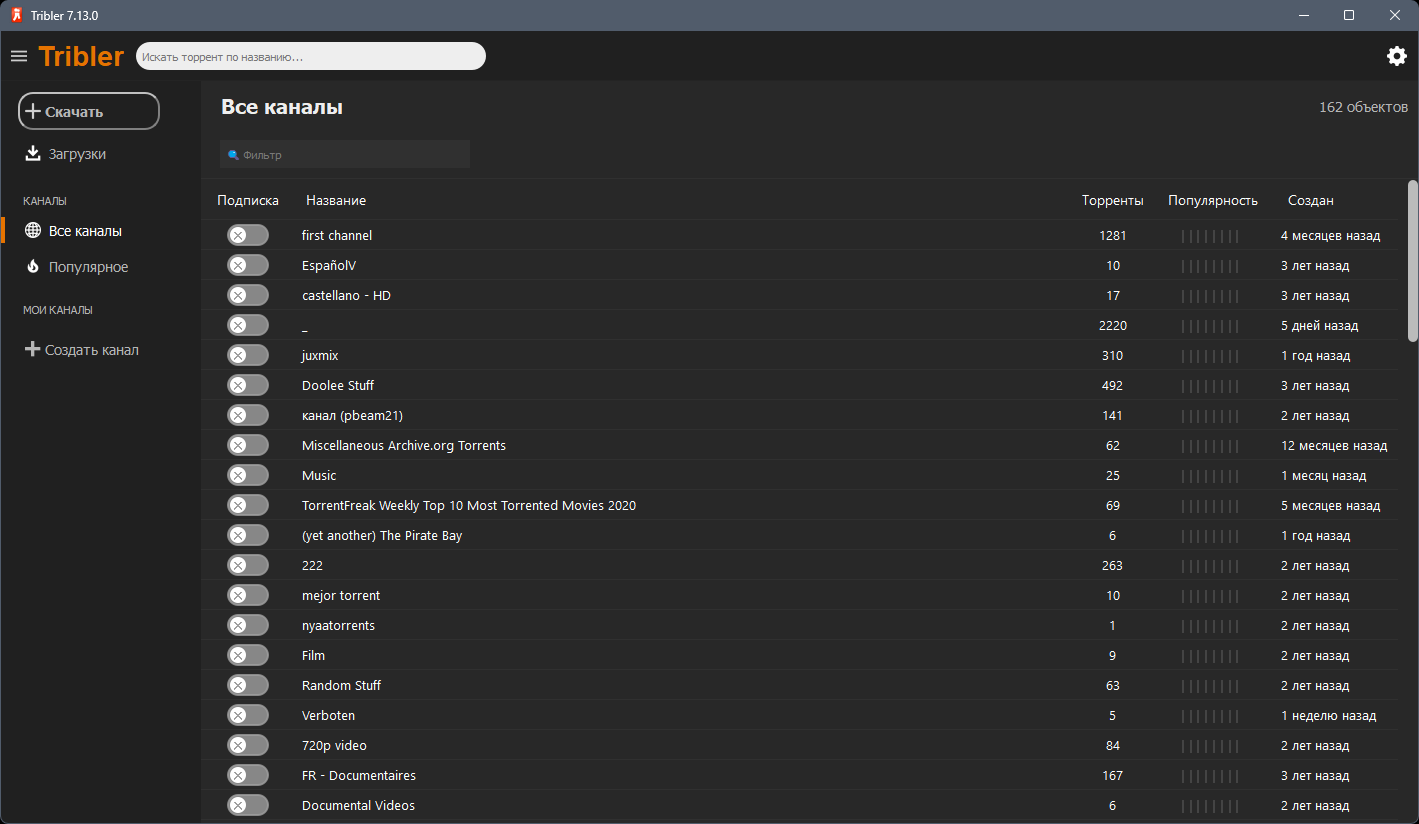This screenshot has width=1419, height=824.
Task: Subscribe to the Music channel
Action: (x=247, y=475)
